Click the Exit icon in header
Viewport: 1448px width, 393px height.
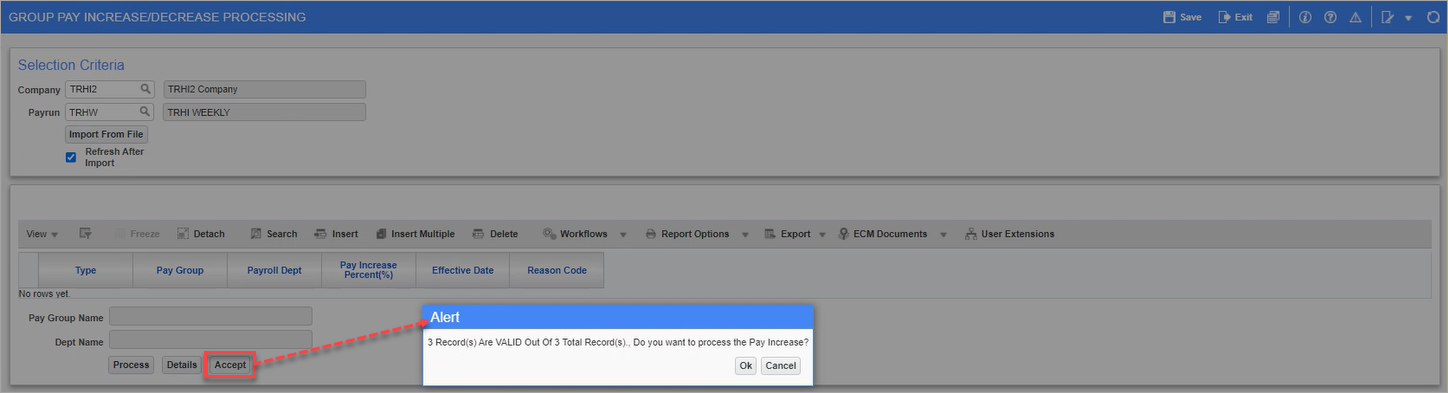(1224, 17)
